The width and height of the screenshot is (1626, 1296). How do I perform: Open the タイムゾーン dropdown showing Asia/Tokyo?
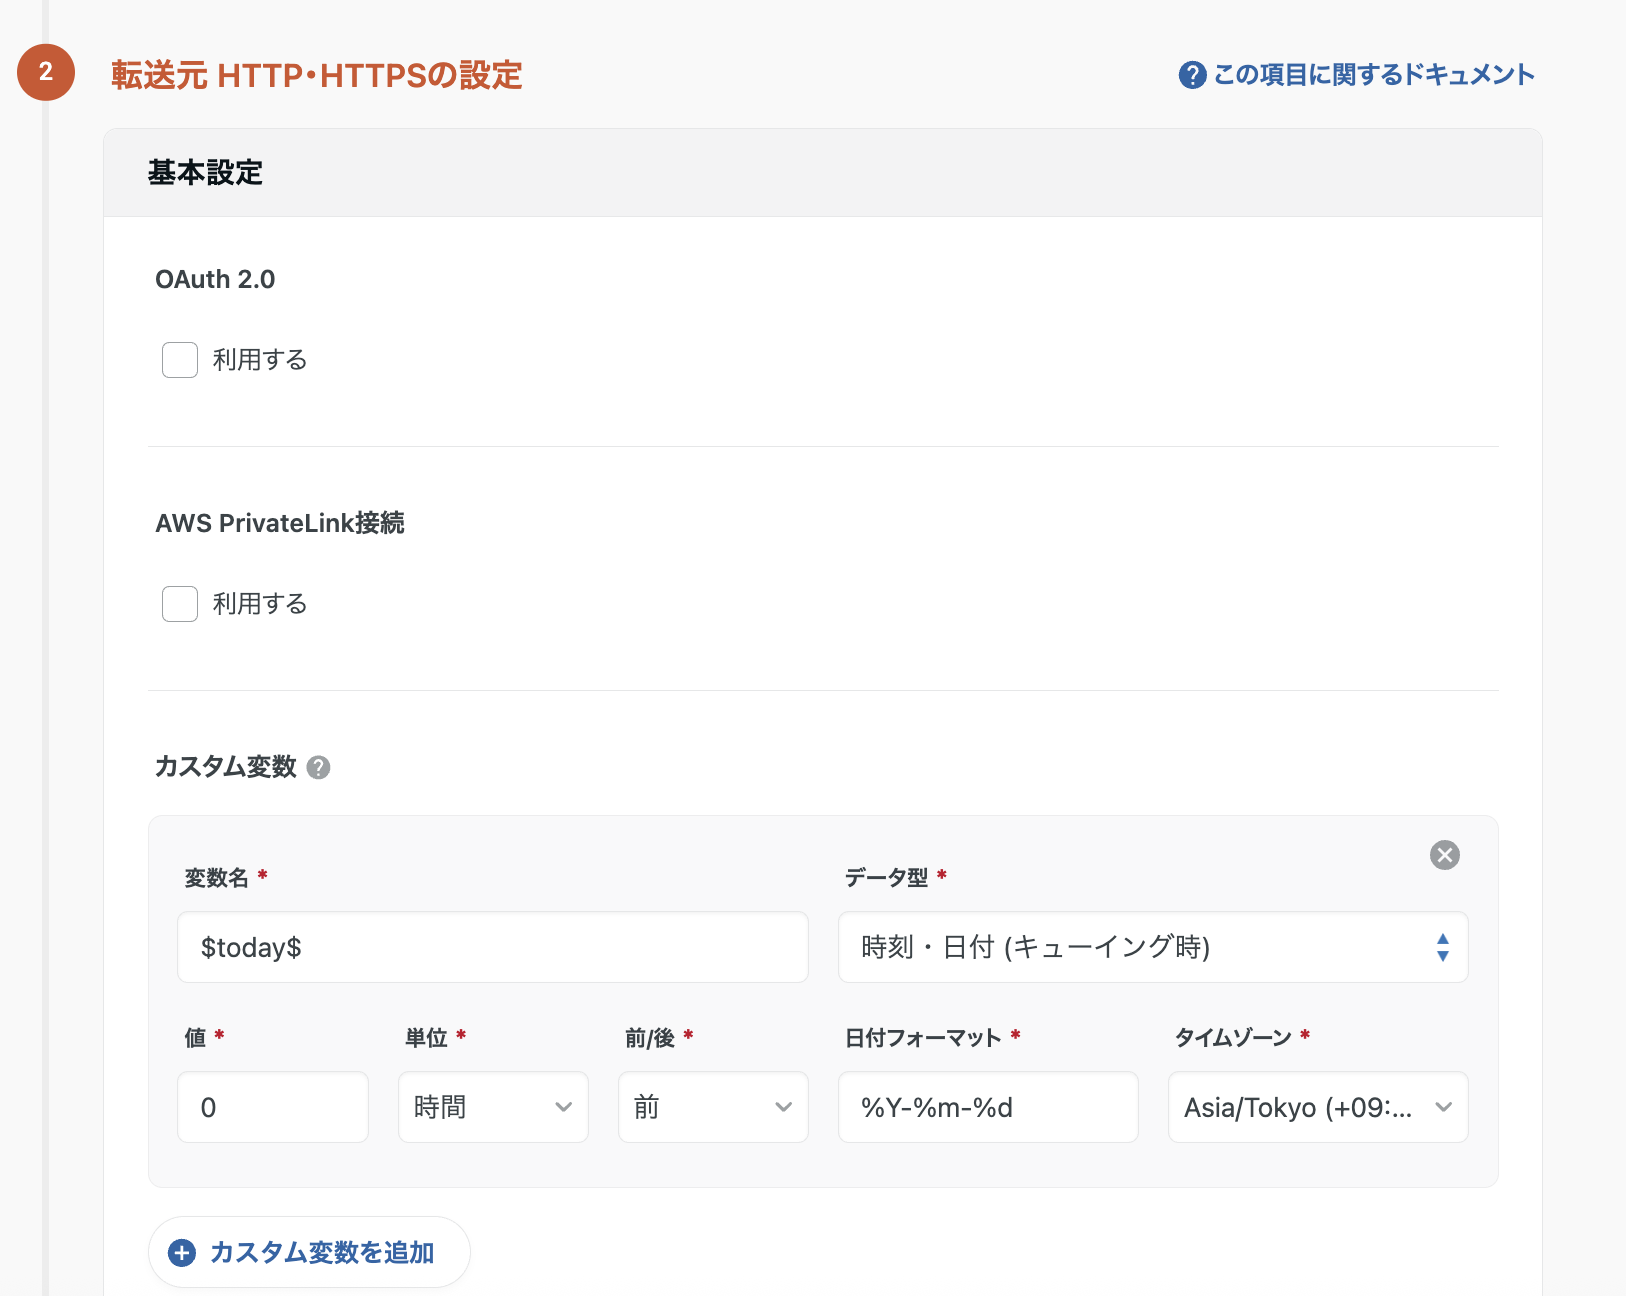tap(1317, 1107)
